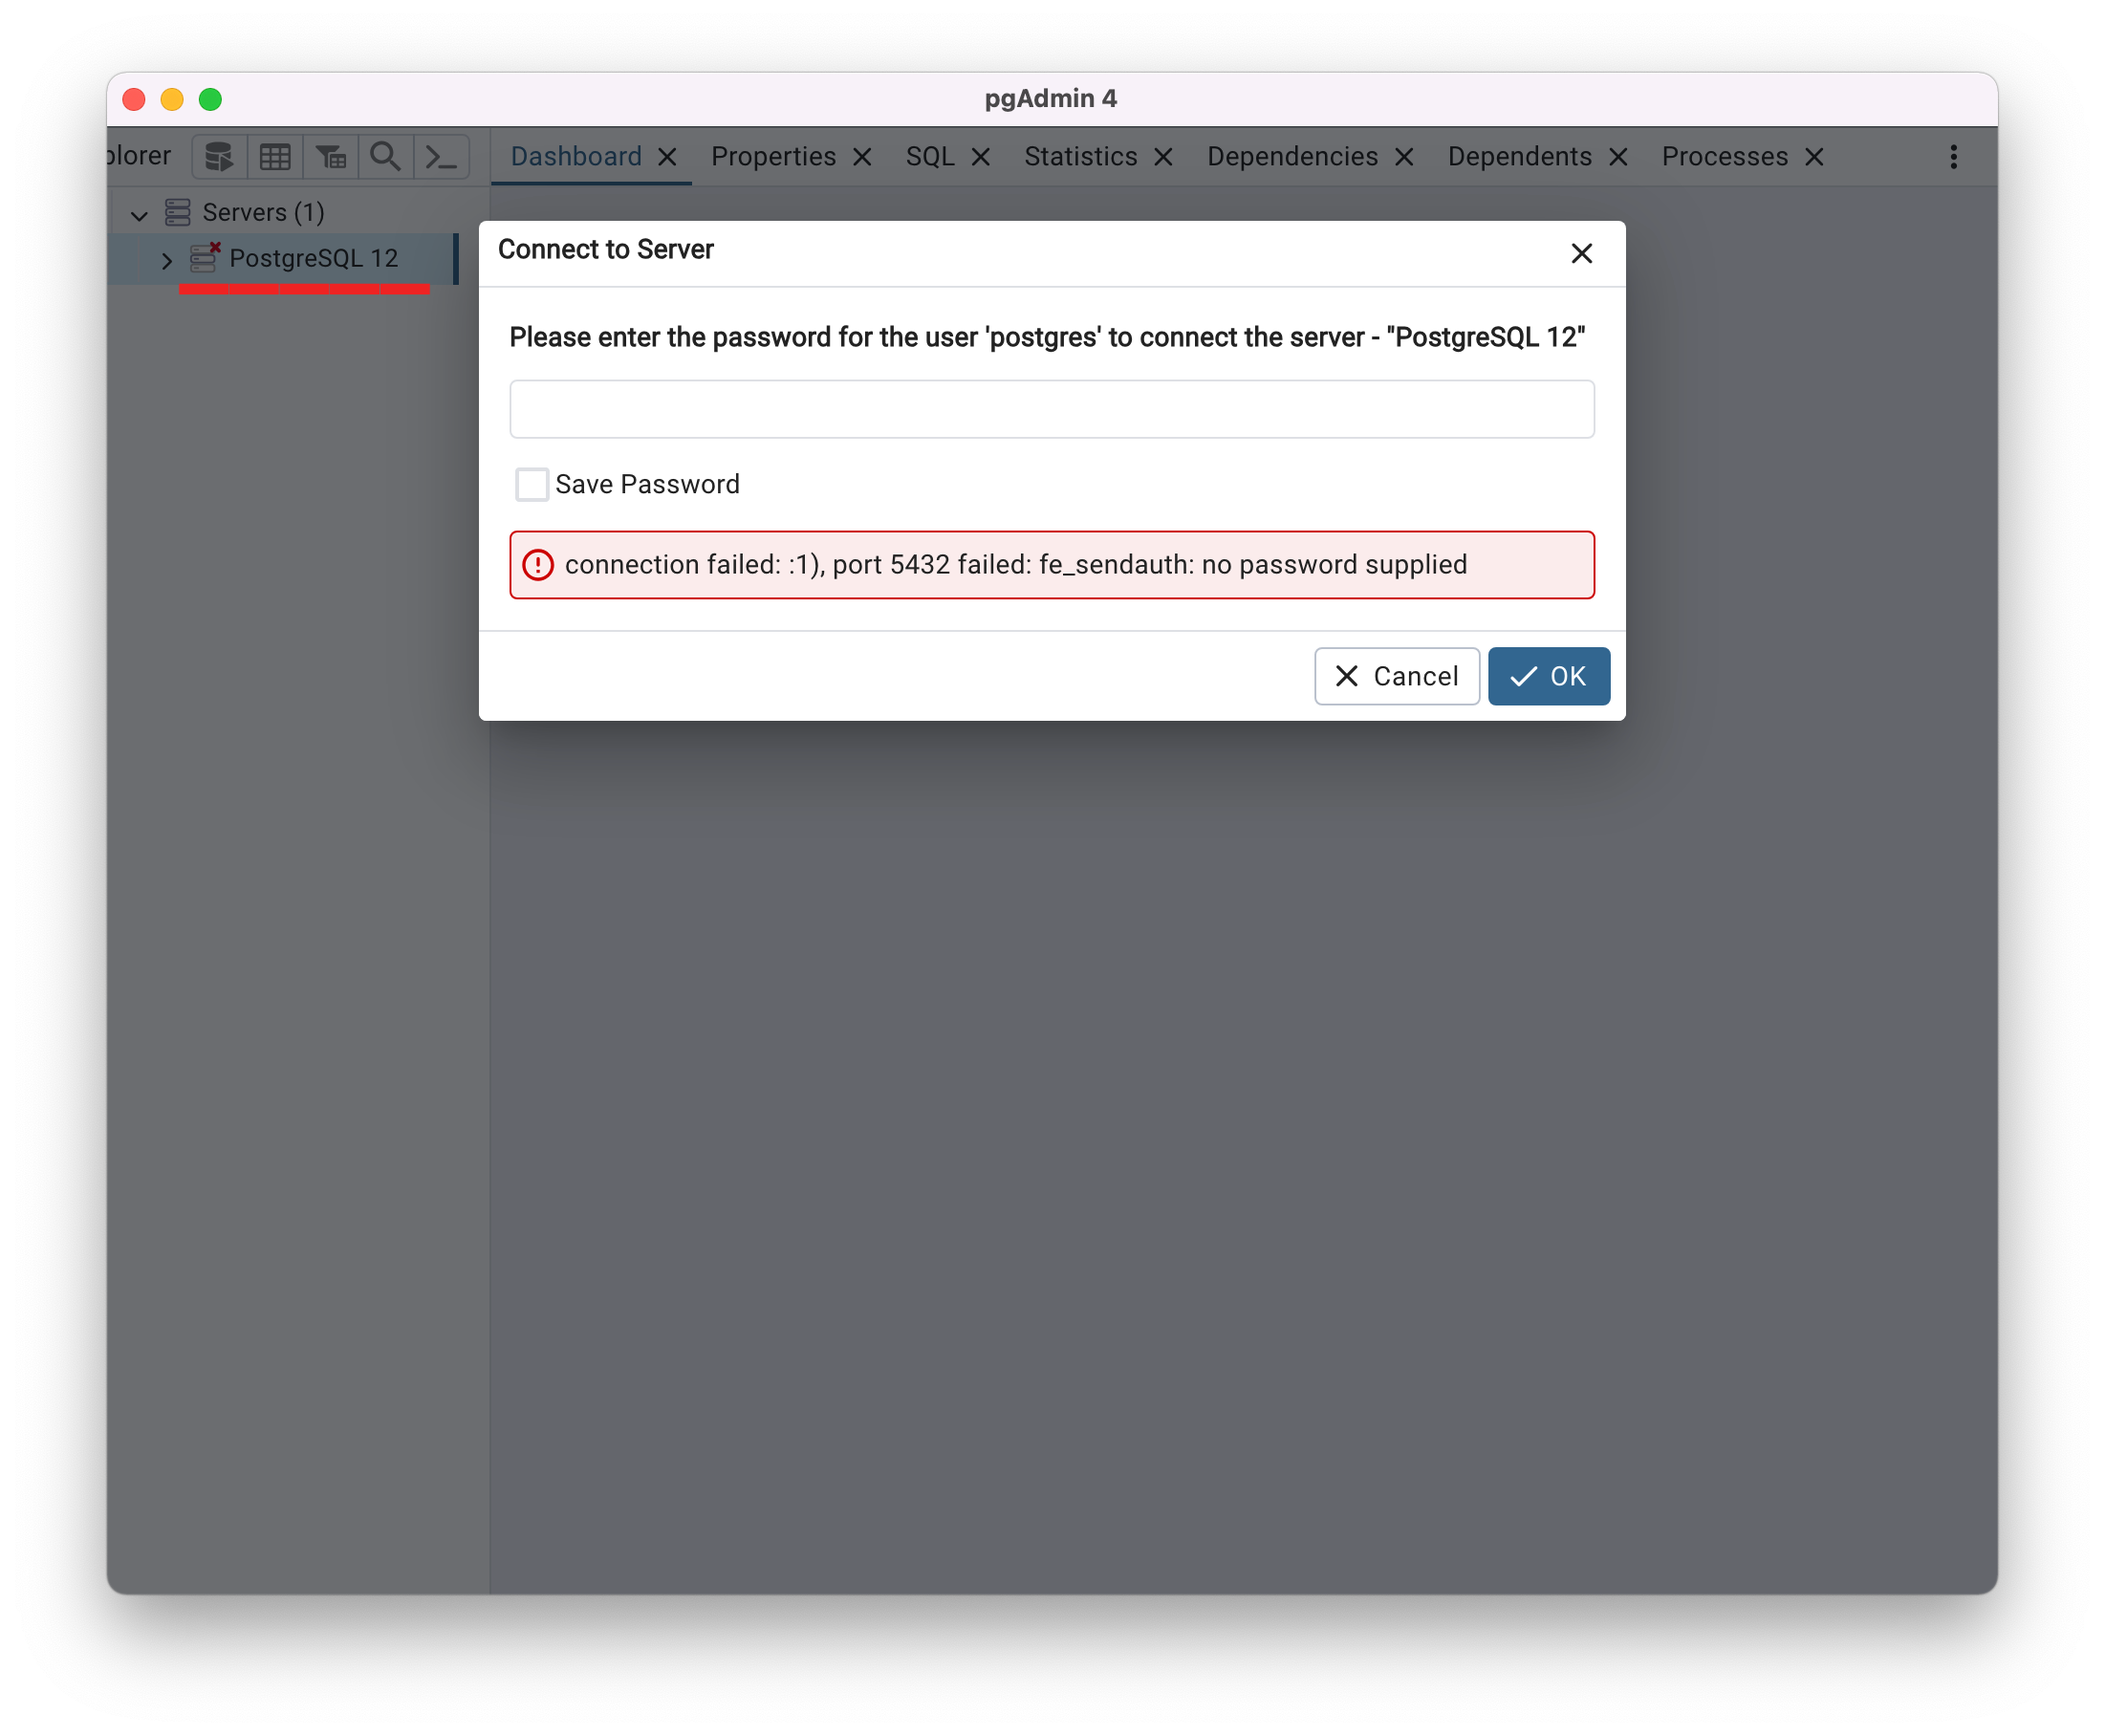Click the password input field

[1051, 409]
